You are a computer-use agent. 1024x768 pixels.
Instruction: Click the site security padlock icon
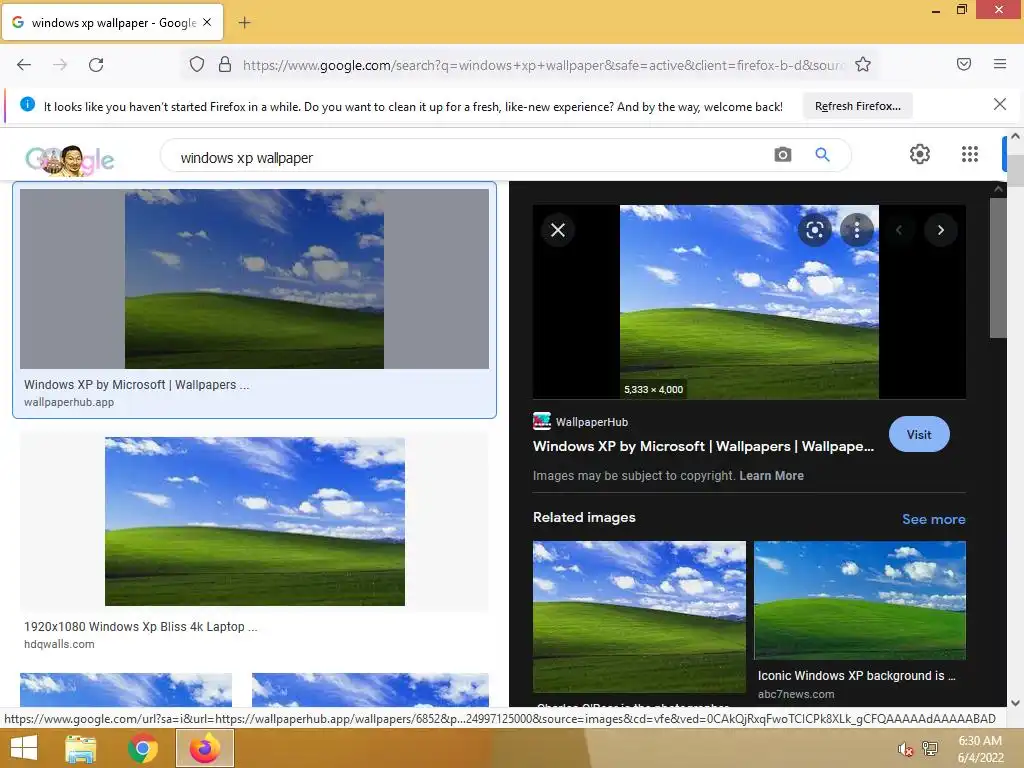coord(225,64)
